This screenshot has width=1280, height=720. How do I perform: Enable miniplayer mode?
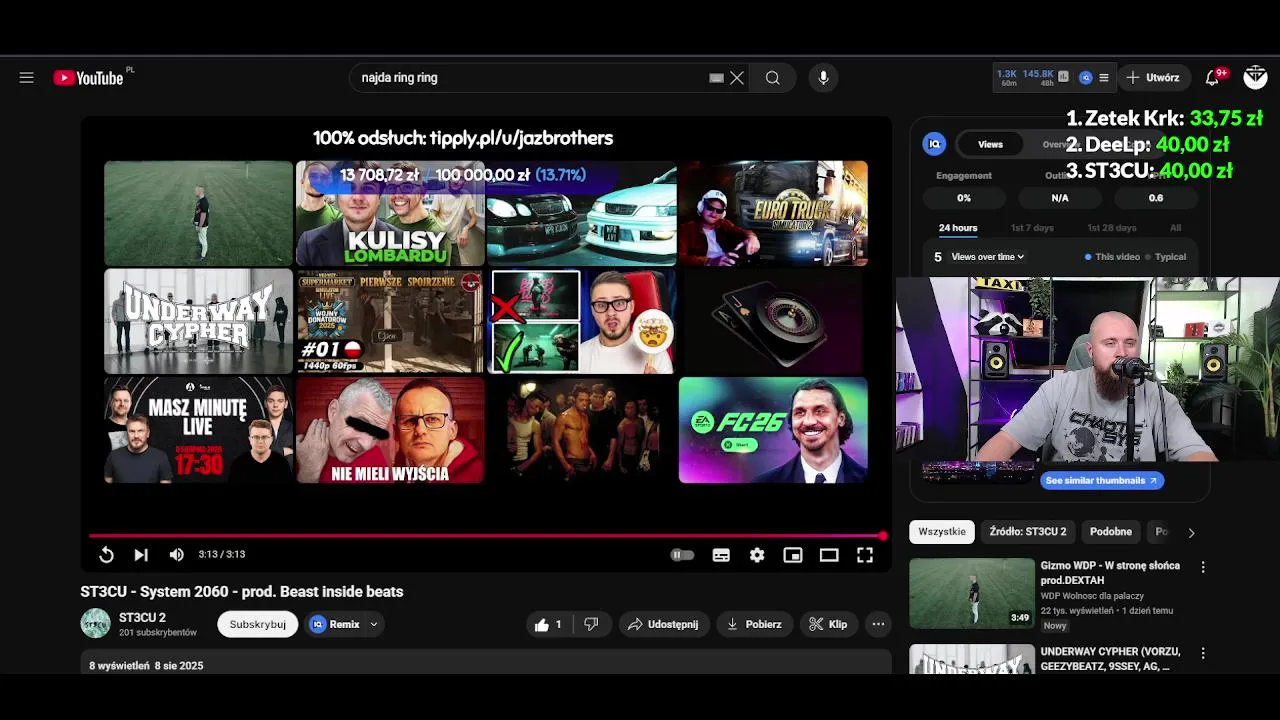(793, 555)
